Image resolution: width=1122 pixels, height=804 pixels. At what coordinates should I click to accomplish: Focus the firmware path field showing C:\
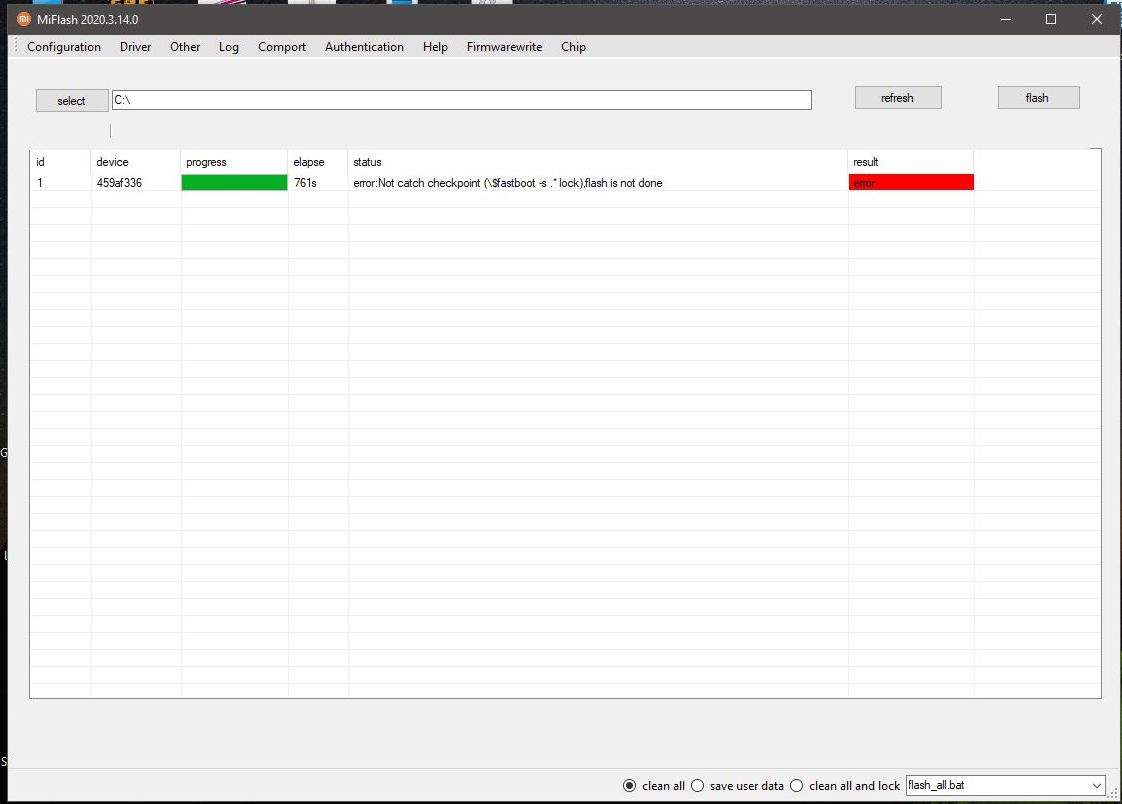(x=462, y=100)
